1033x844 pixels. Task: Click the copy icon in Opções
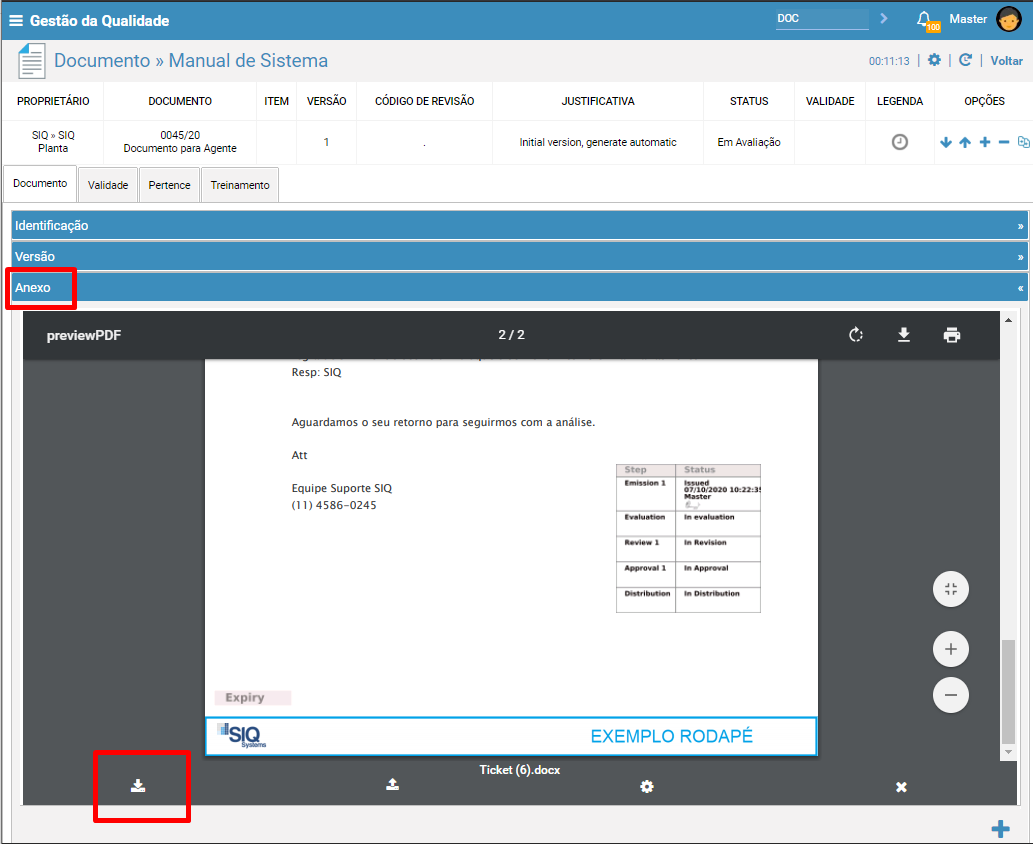pos(1023,142)
